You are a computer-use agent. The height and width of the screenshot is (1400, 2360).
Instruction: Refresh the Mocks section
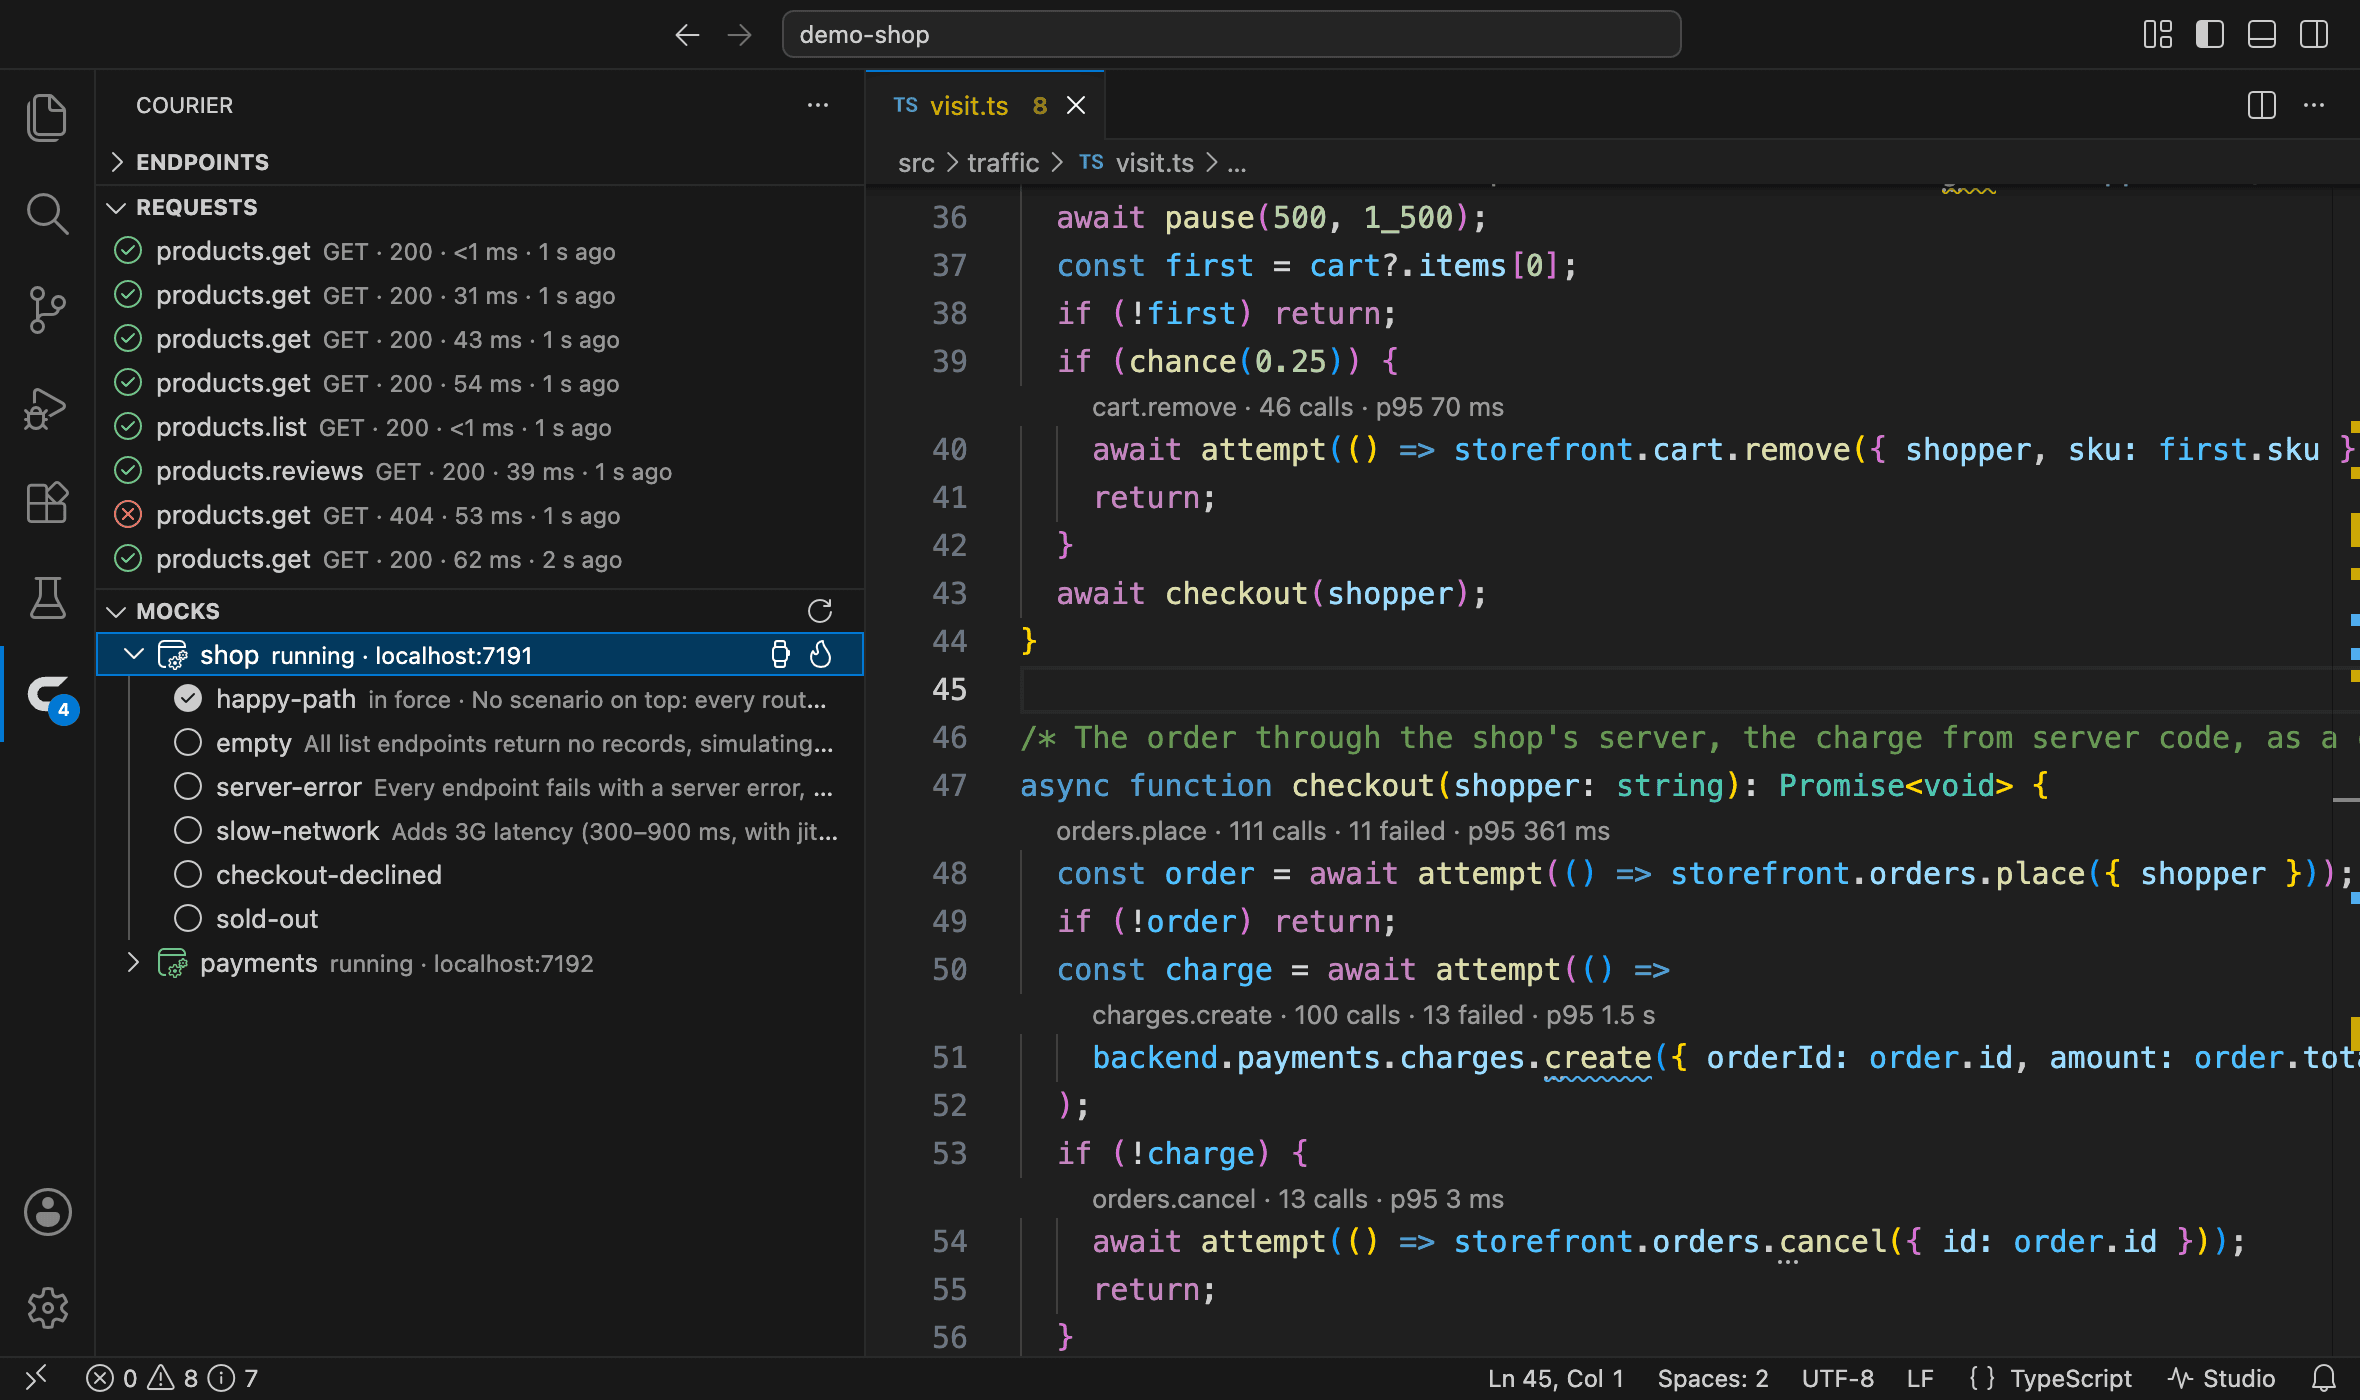tap(820, 611)
